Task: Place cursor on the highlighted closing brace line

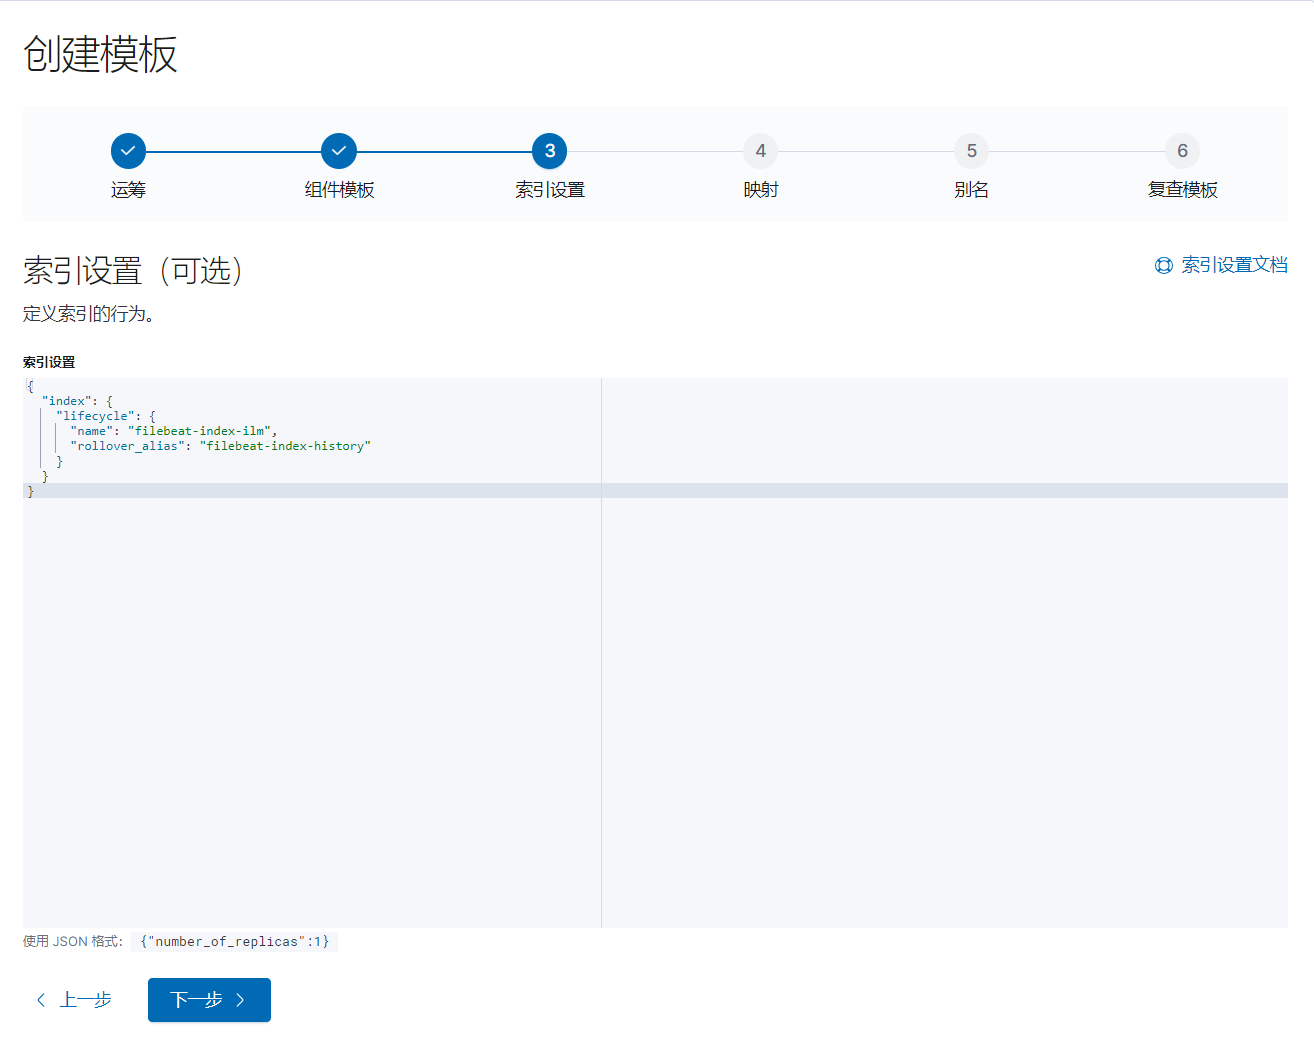Action: click(x=655, y=491)
